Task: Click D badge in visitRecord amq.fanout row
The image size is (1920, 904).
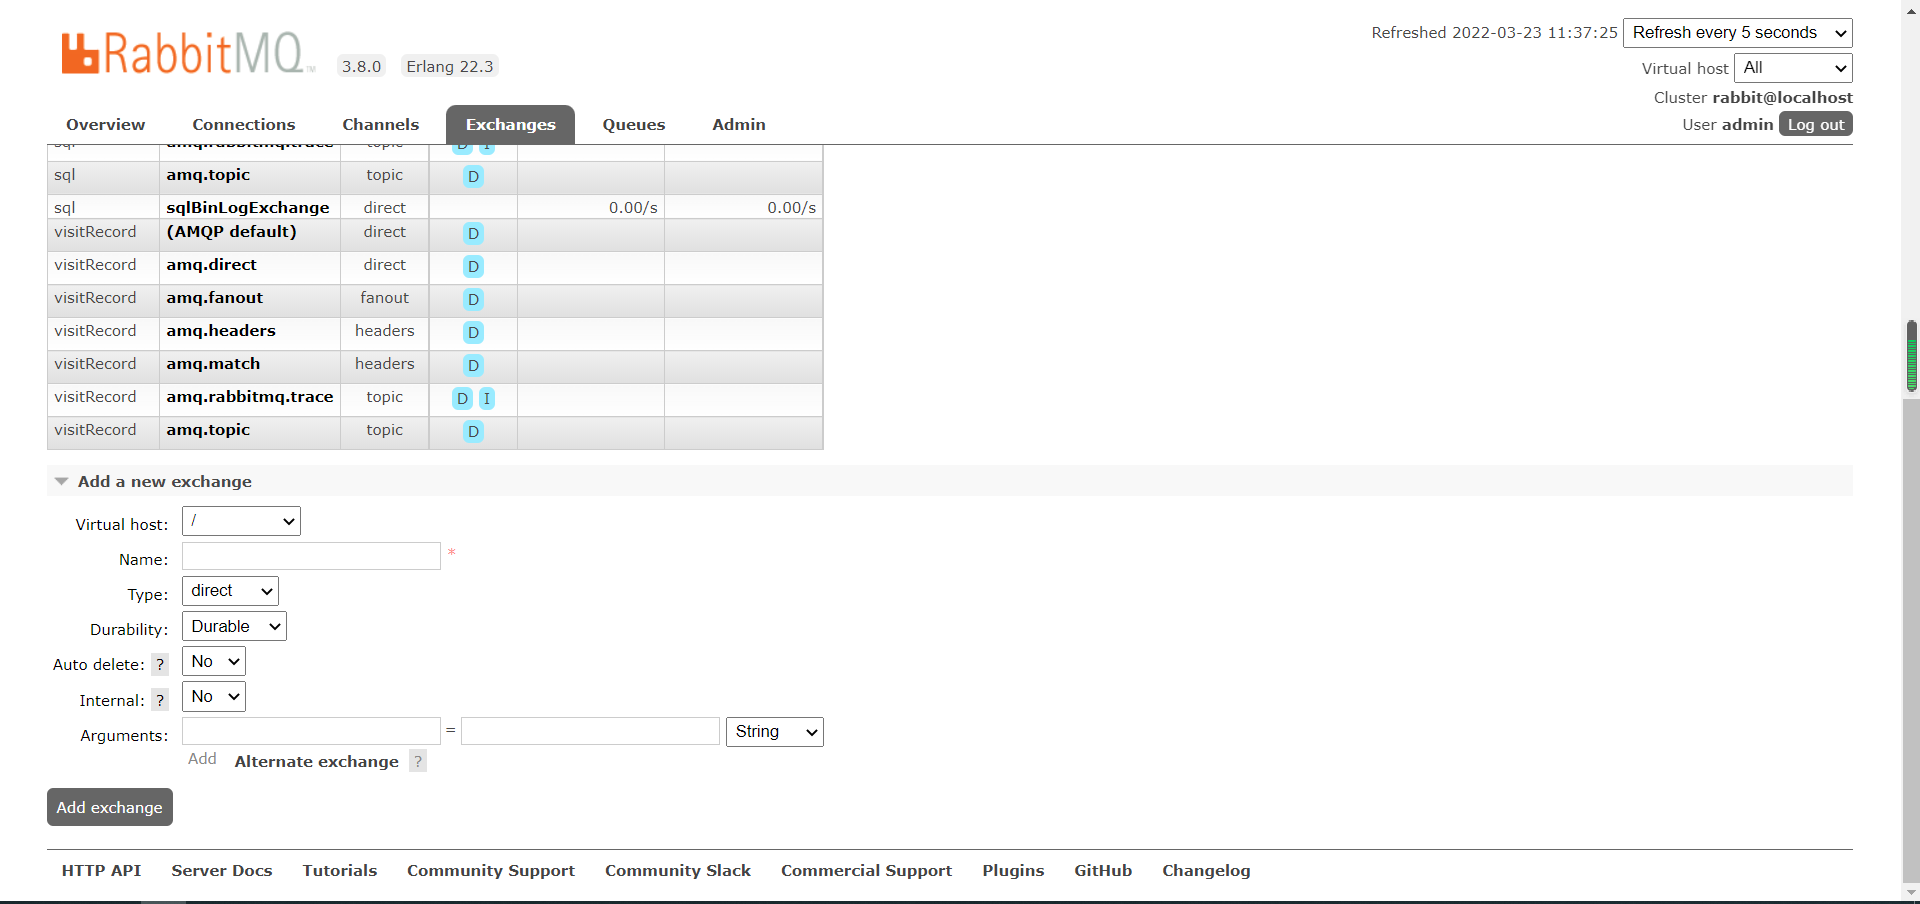Action: (473, 300)
